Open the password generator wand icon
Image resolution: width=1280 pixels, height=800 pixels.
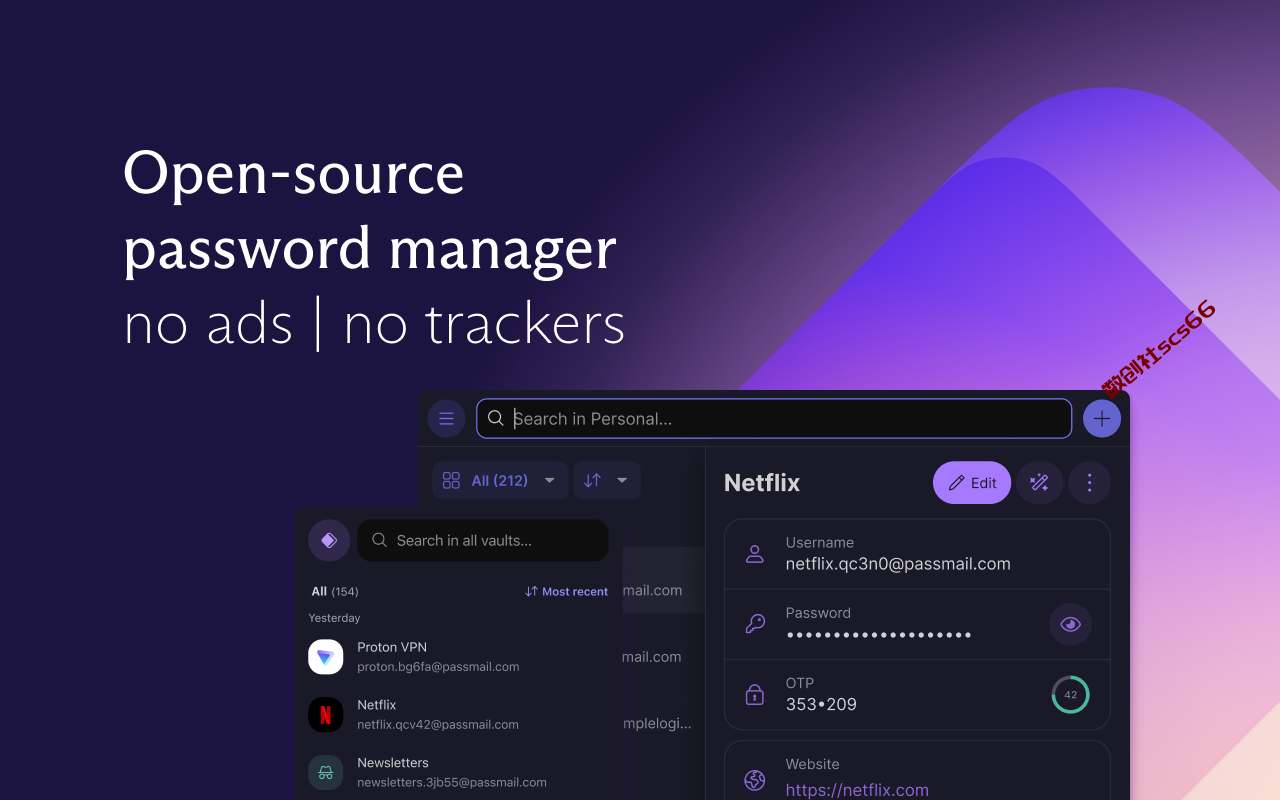[1040, 483]
